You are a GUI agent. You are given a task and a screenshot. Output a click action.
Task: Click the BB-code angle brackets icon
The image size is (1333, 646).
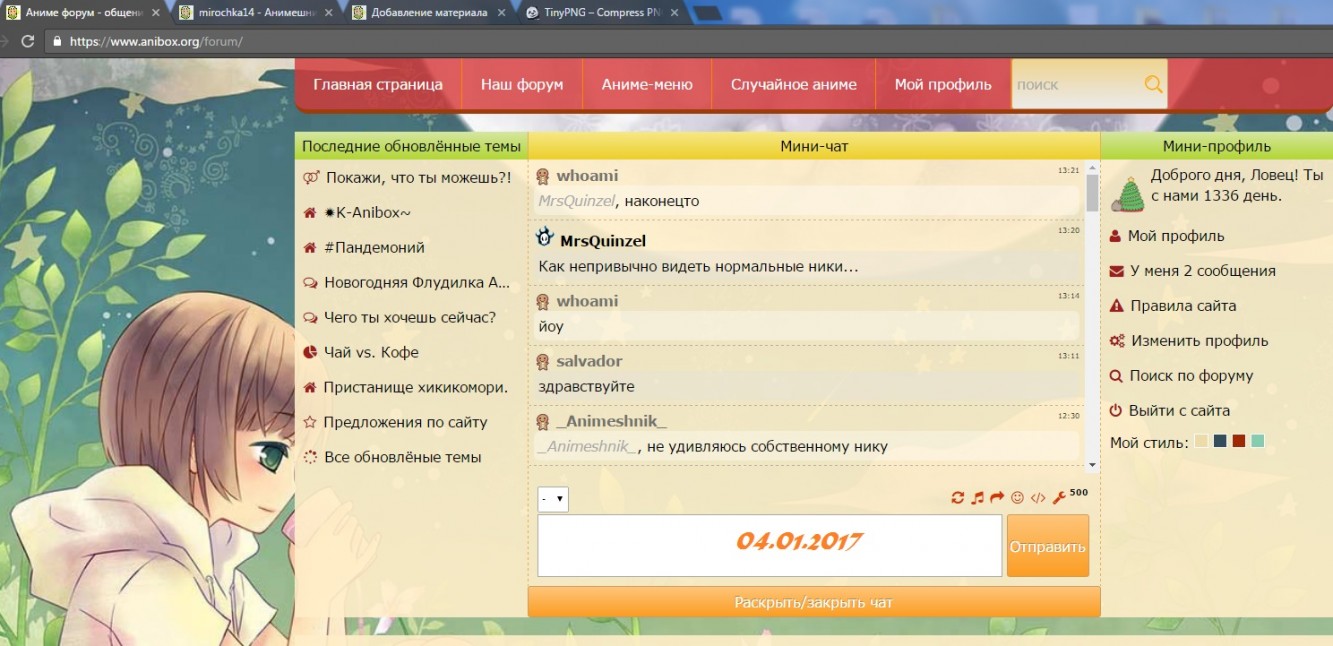pyautogui.click(x=1038, y=498)
